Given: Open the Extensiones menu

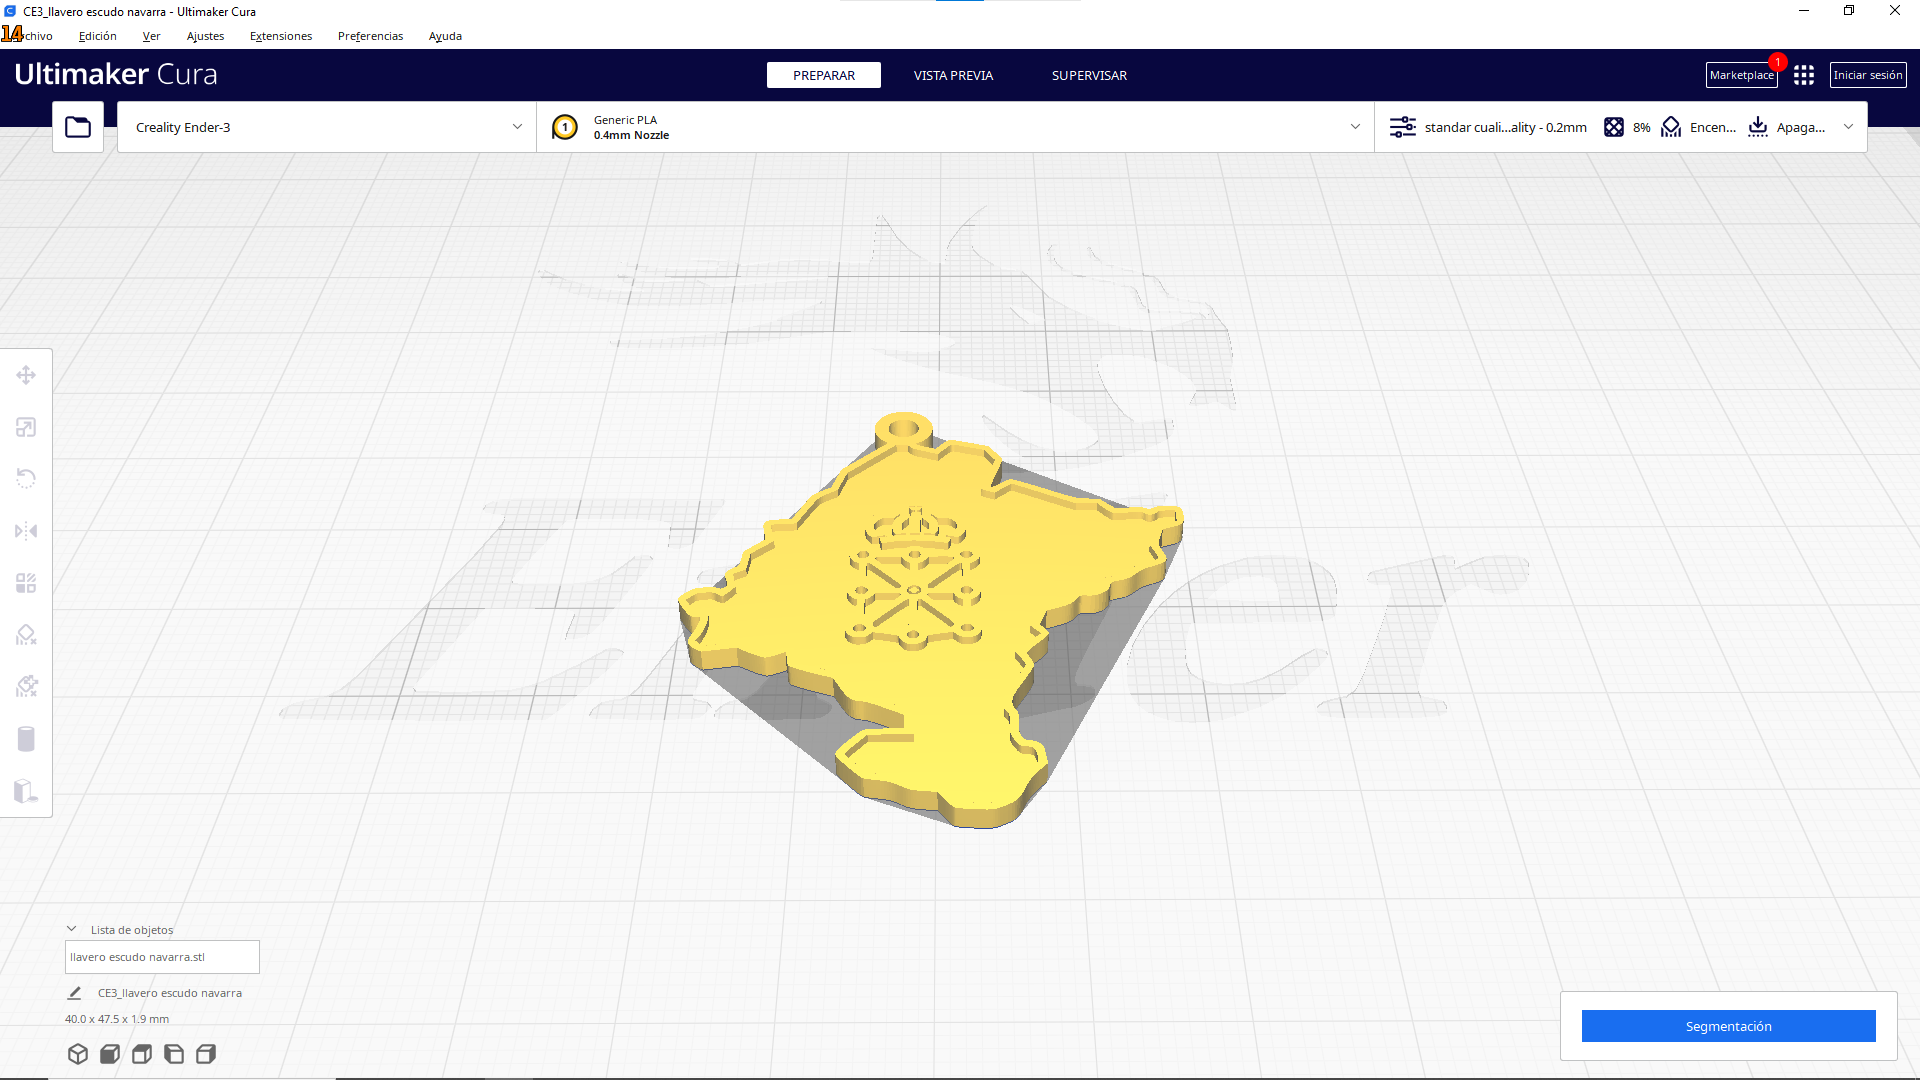Looking at the screenshot, I should coord(280,36).
